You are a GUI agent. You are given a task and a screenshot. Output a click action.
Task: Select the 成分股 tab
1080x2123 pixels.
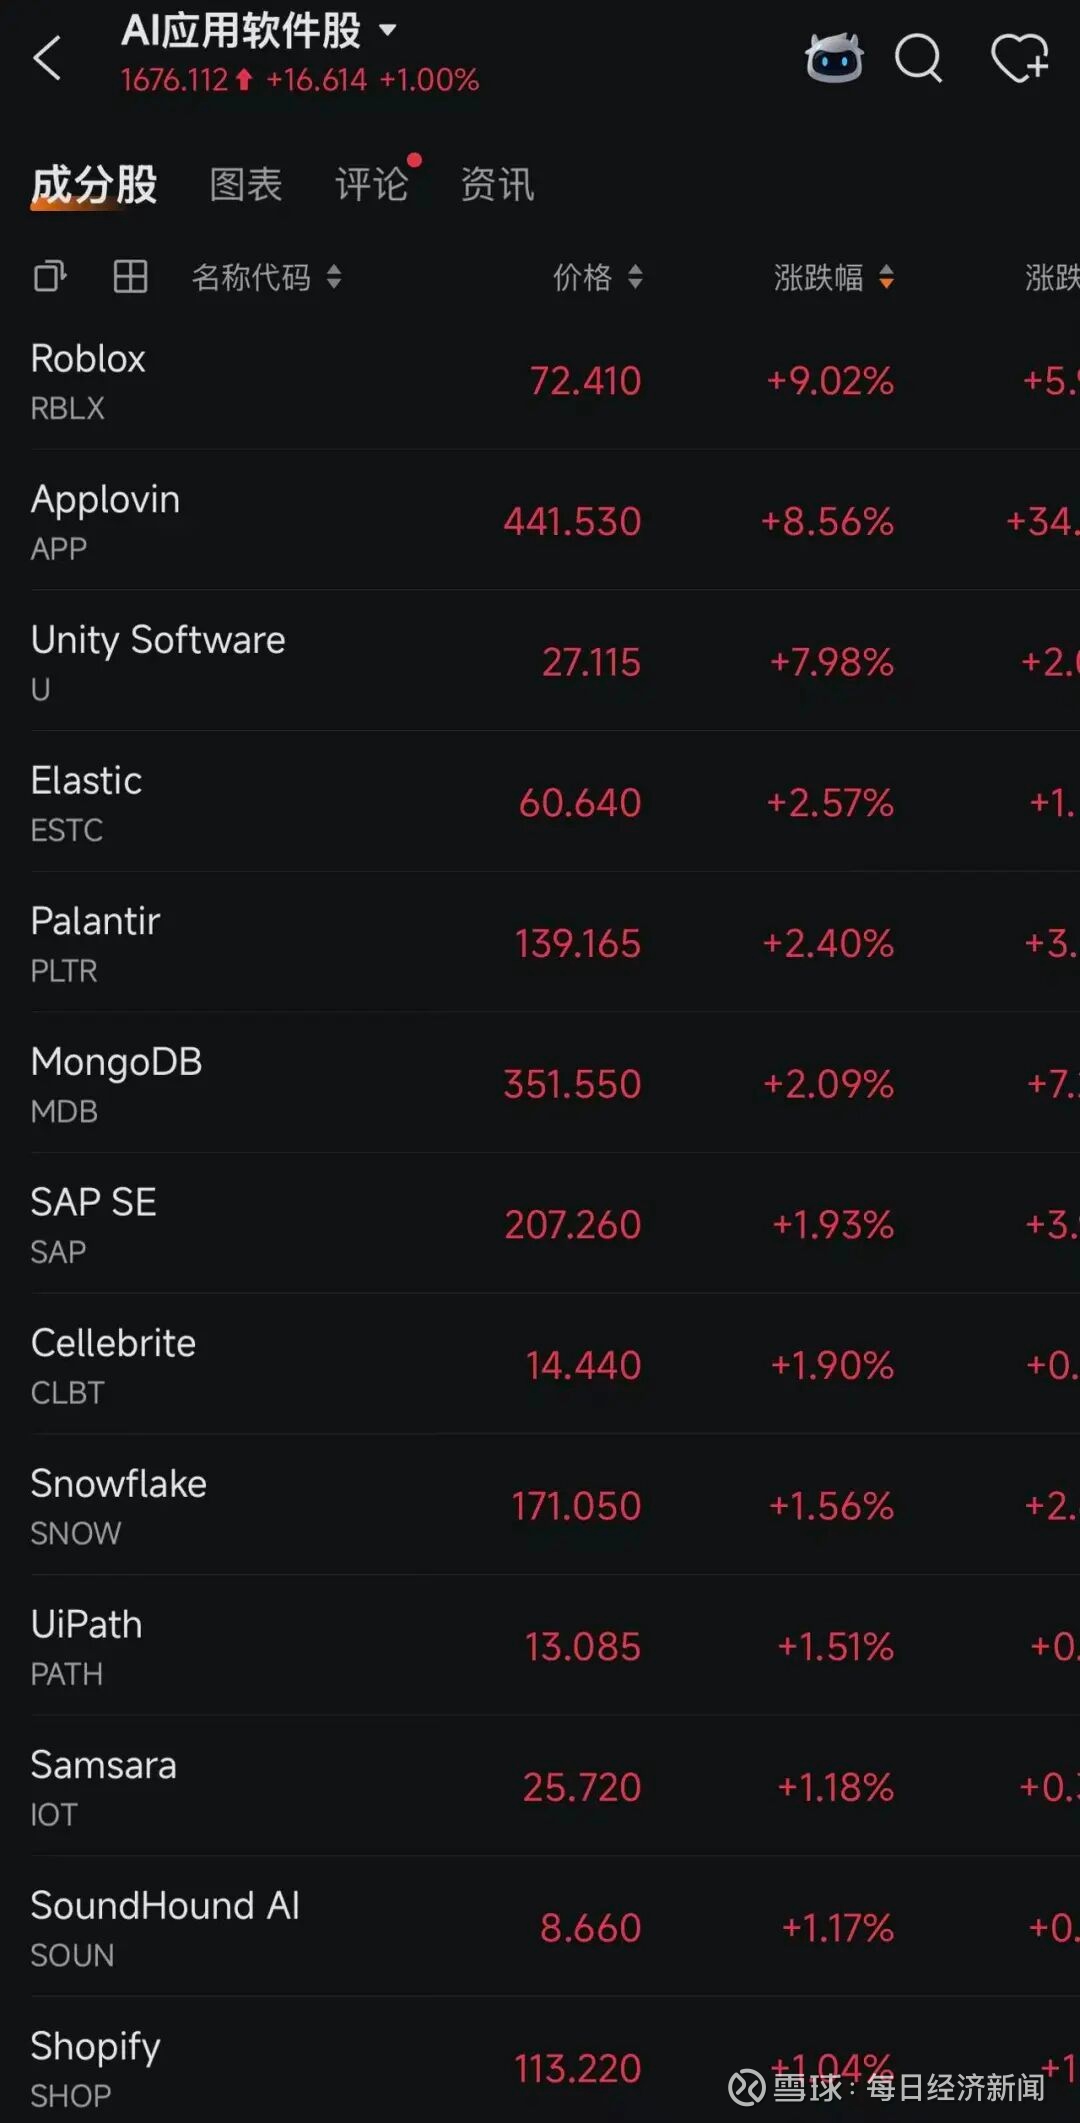coord(94,185)
